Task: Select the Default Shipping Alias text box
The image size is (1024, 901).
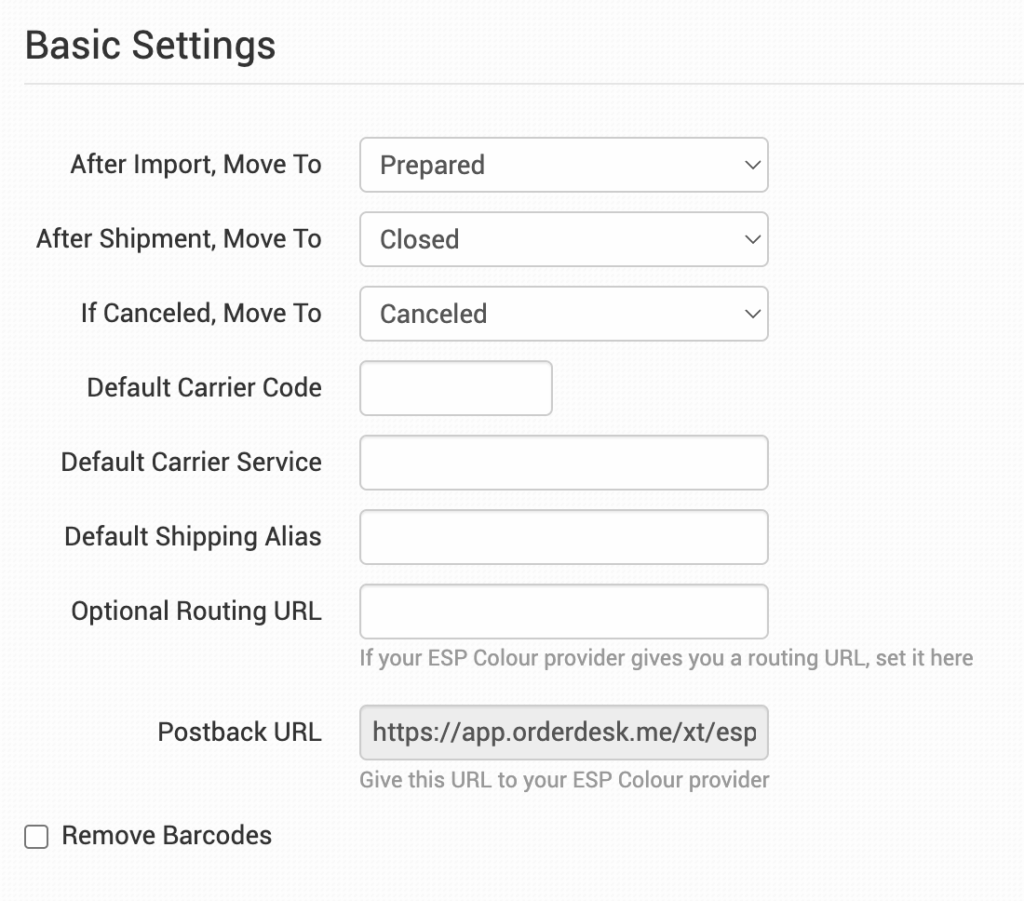Action: pyautogui.click(x=563, y=537)
